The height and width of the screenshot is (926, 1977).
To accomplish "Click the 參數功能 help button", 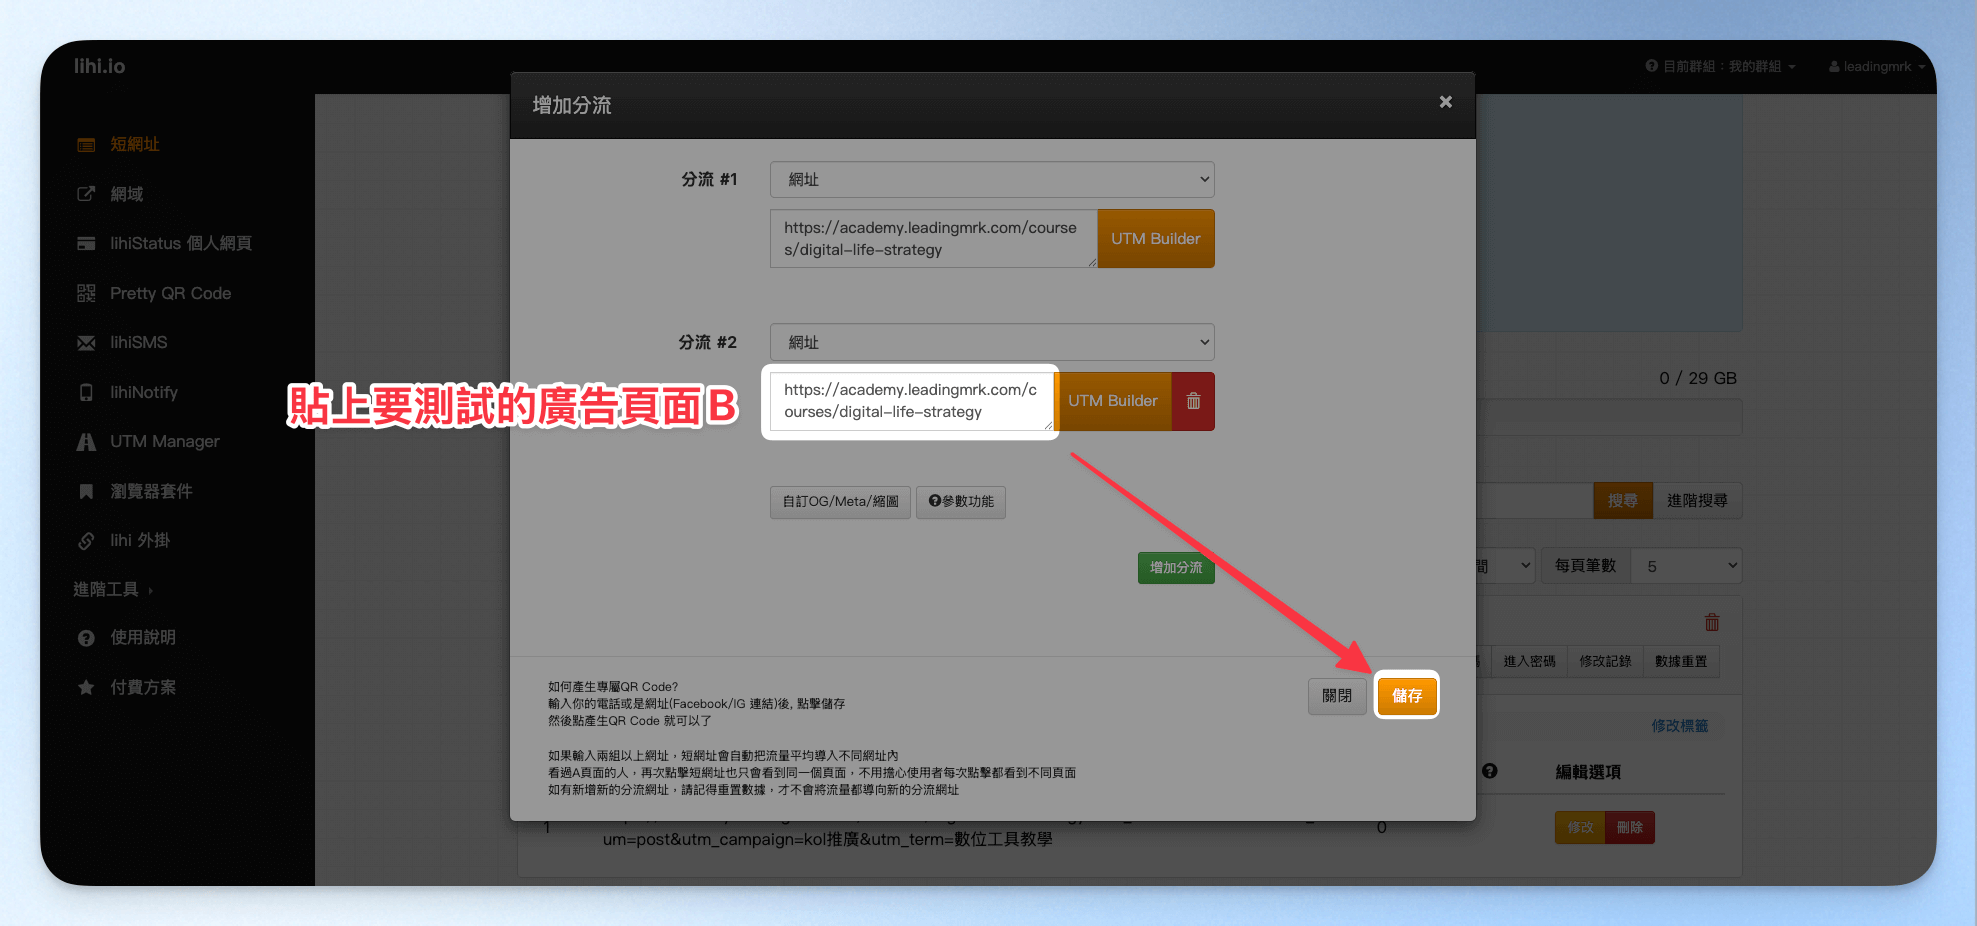I will 961,502.
